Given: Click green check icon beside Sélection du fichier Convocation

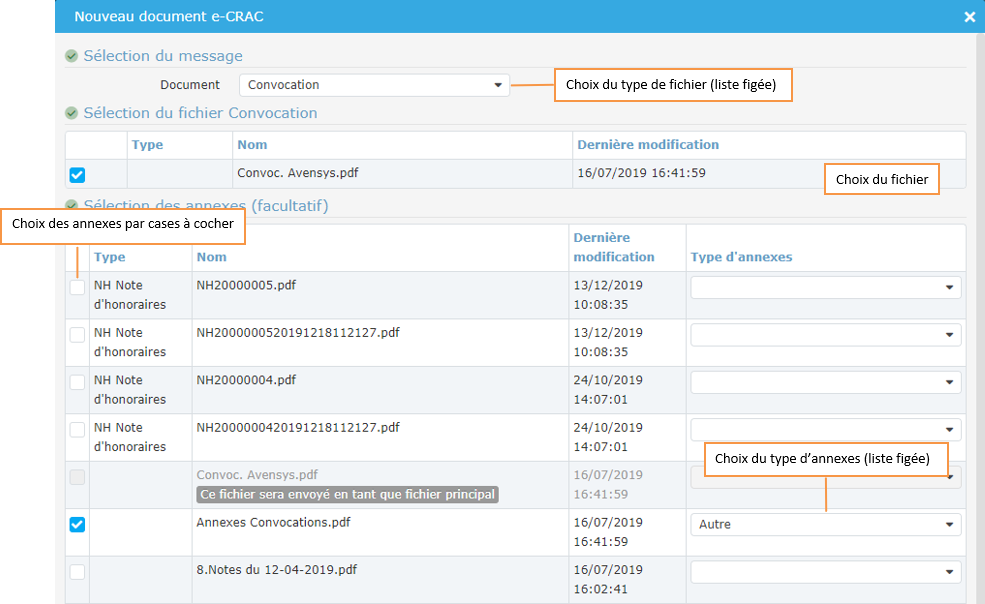Looking at the screenshot, I should [71, 113].
